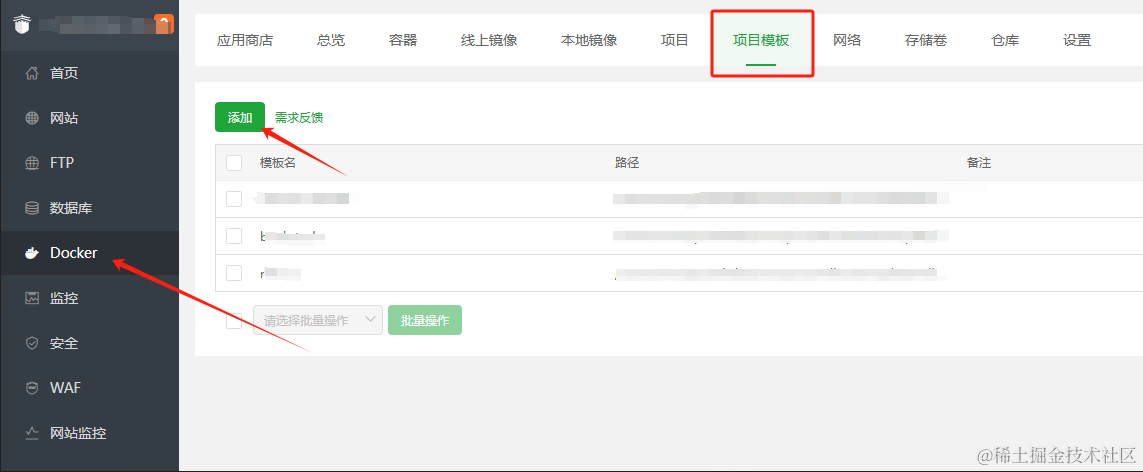Check the first template row checkbox
1143x472 pixels.
point(234,199)
